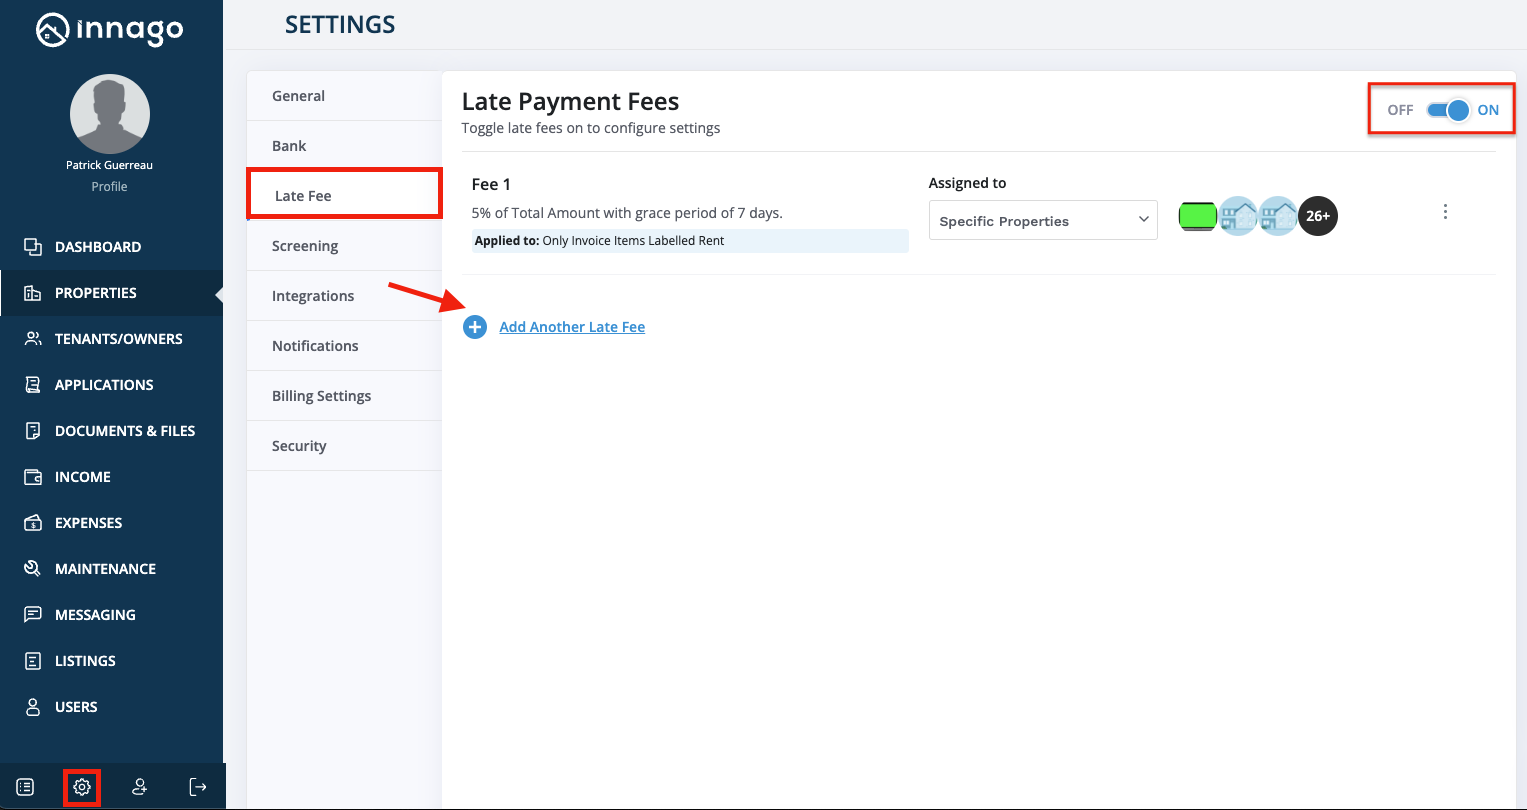1527x810 pixels.
Task: Click the green property swatch
Action: tap(1197, 216)
